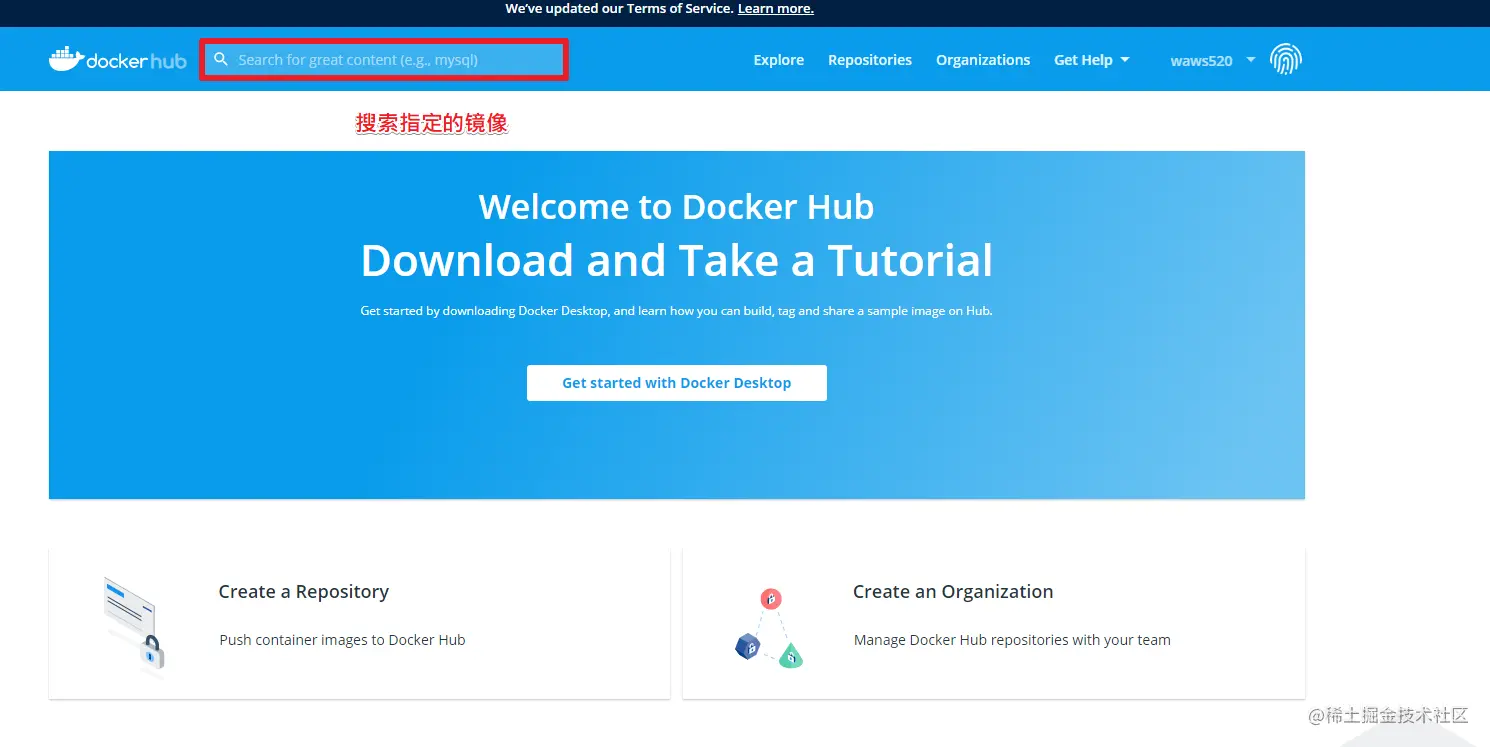Open the fingerprint avatar icon
The width and height of the screenshot is (1490, 747).
tap(1286, 60)
